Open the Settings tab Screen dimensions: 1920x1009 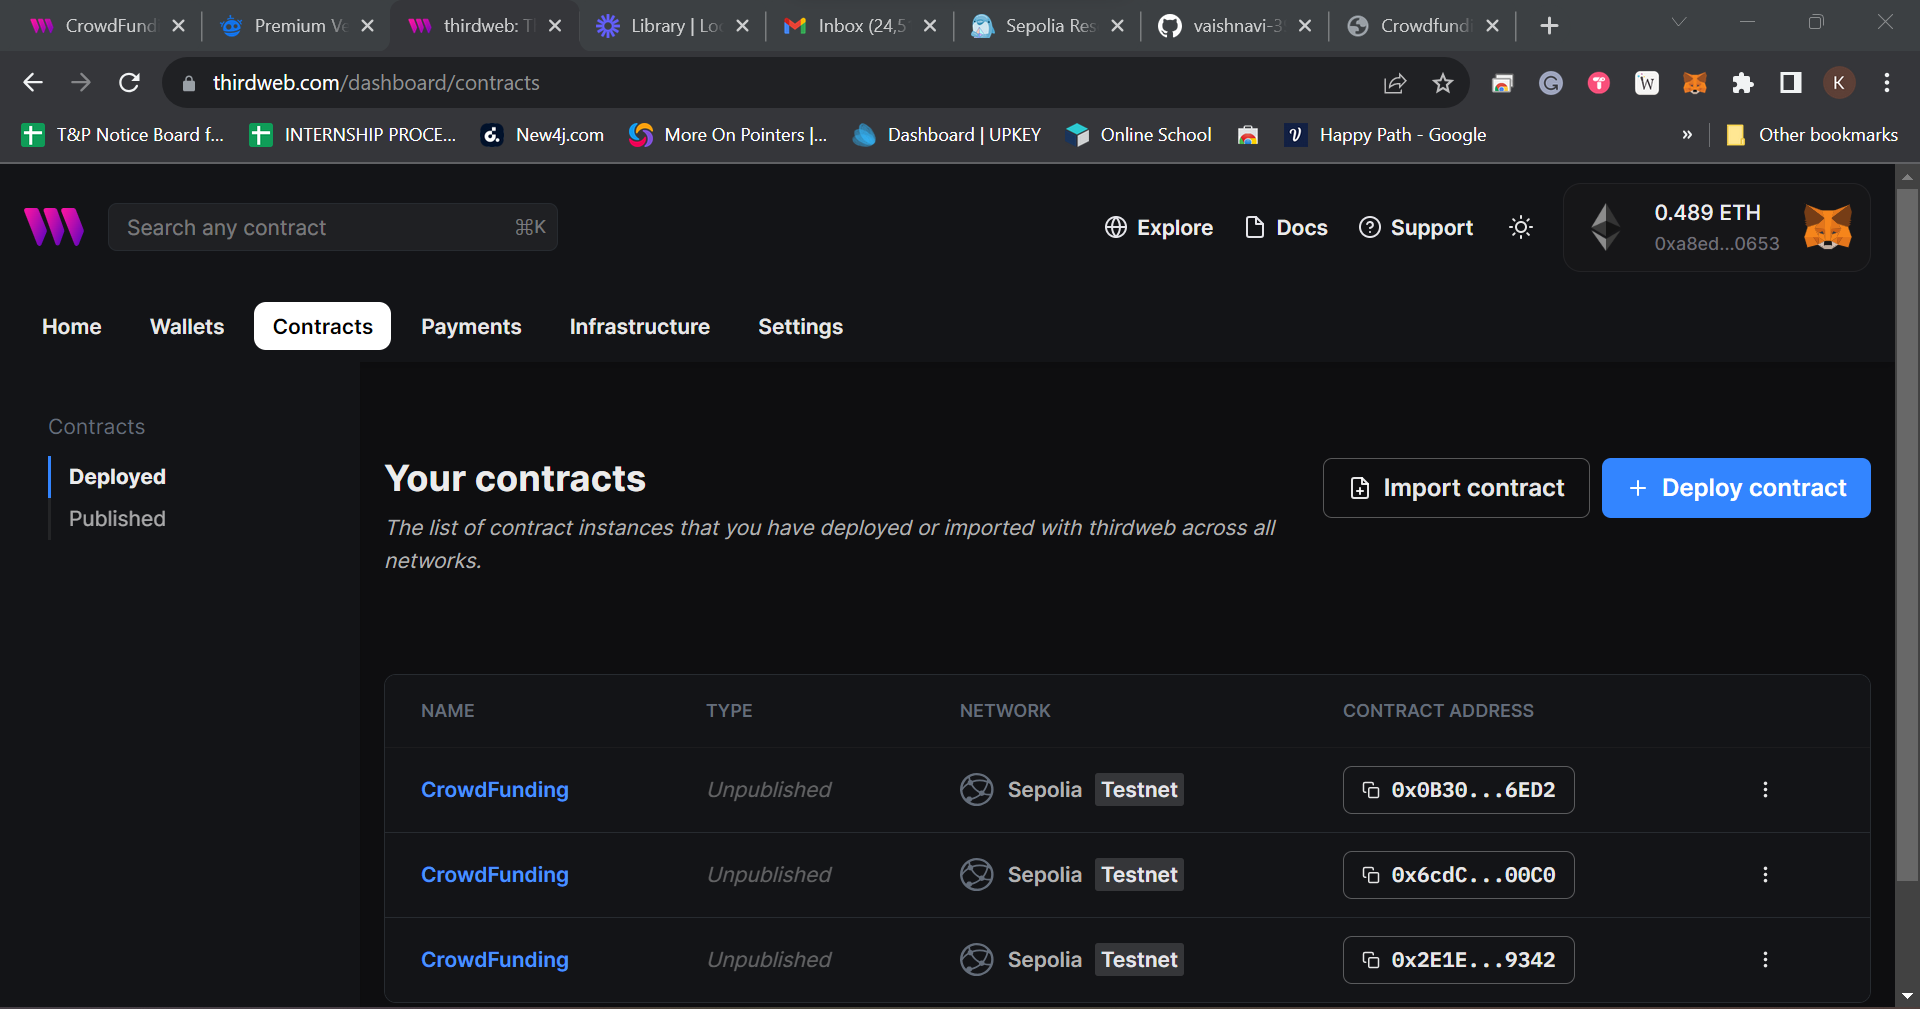(x=800, y=326)
